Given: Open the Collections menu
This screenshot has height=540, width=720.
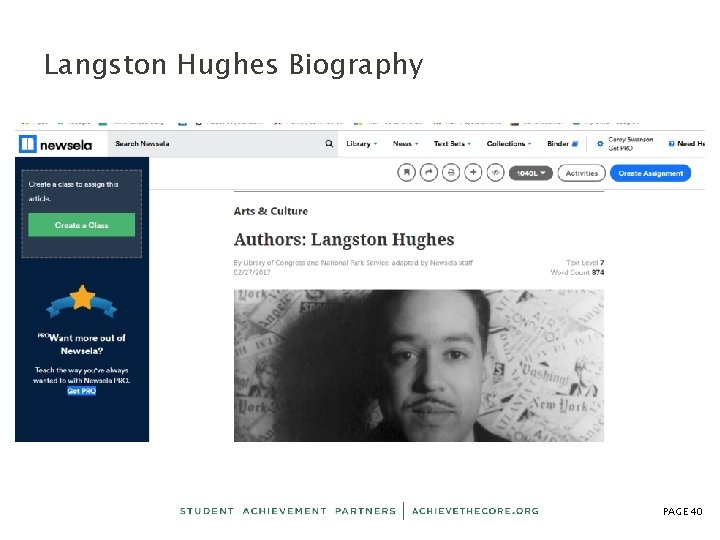Looking at the screenshot, I should (509, 144).
